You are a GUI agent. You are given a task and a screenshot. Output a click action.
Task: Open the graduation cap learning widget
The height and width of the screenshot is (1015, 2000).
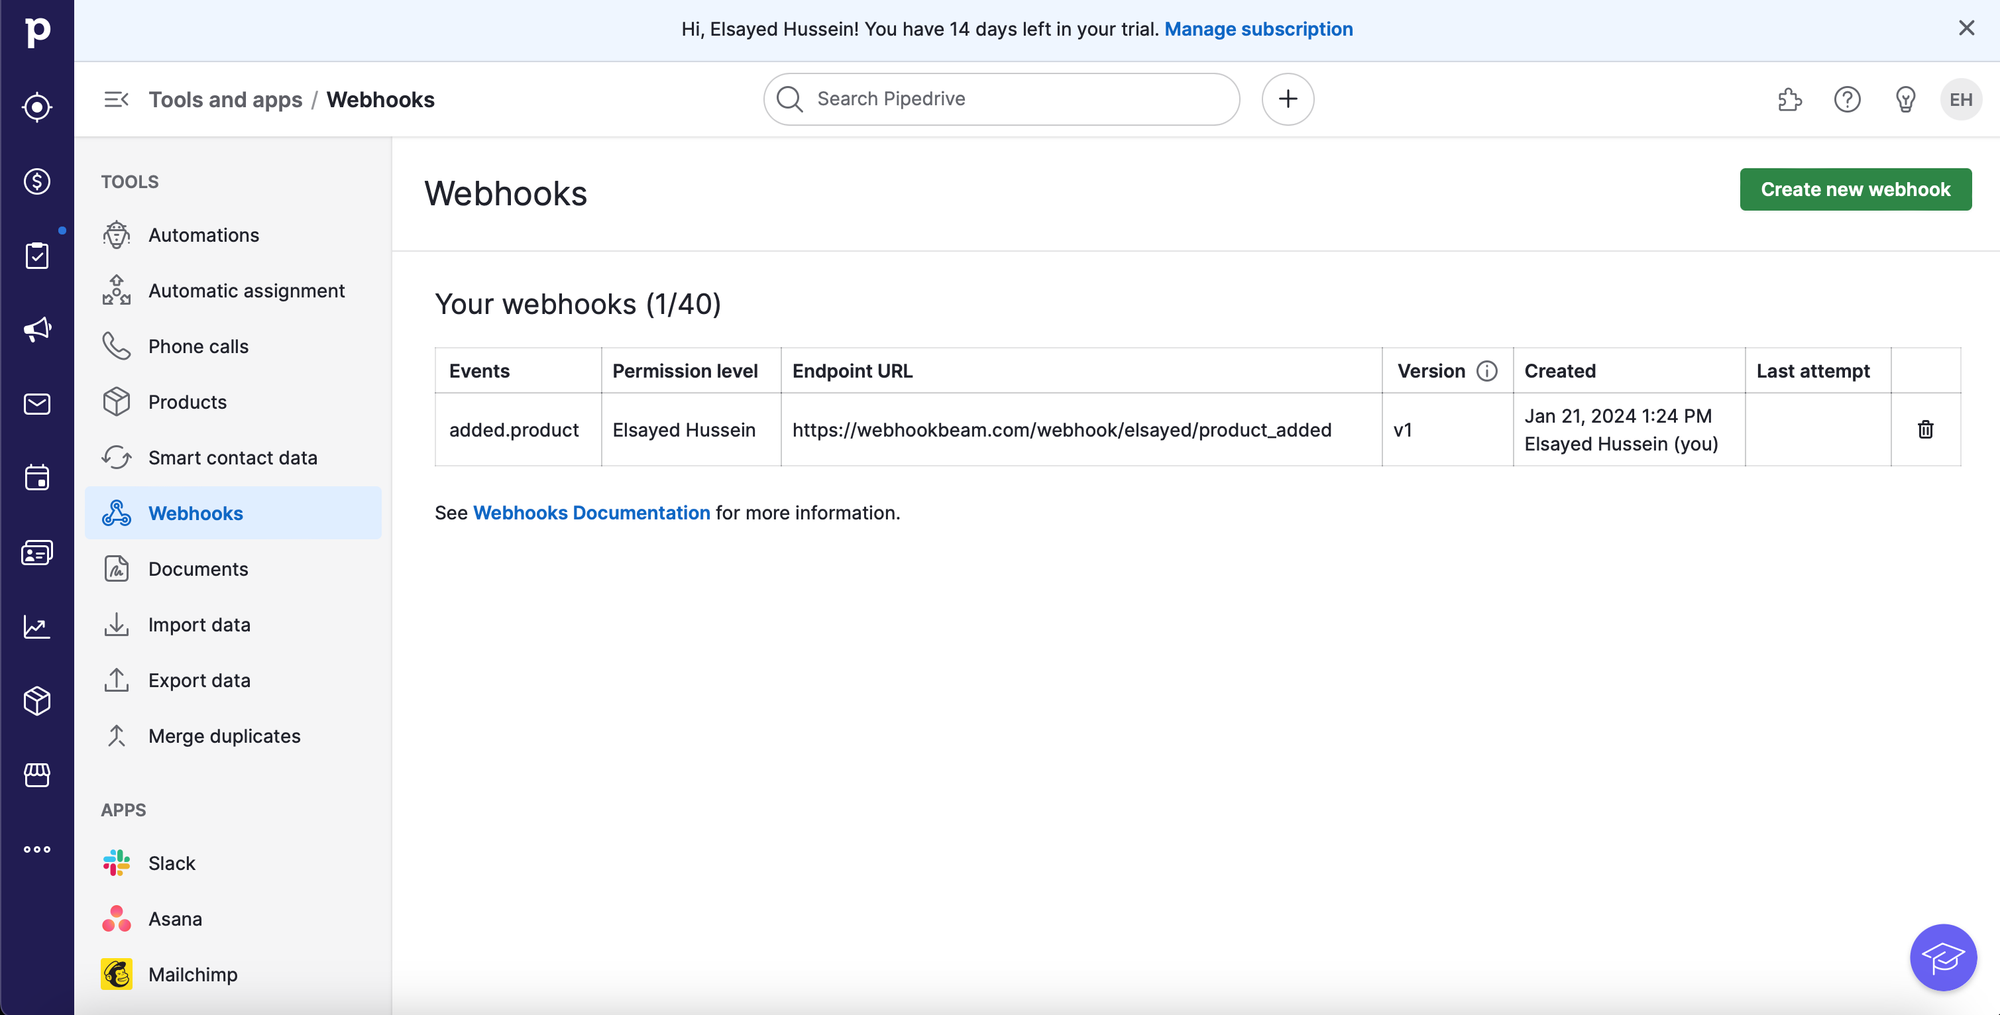[x=1942, y=957]
